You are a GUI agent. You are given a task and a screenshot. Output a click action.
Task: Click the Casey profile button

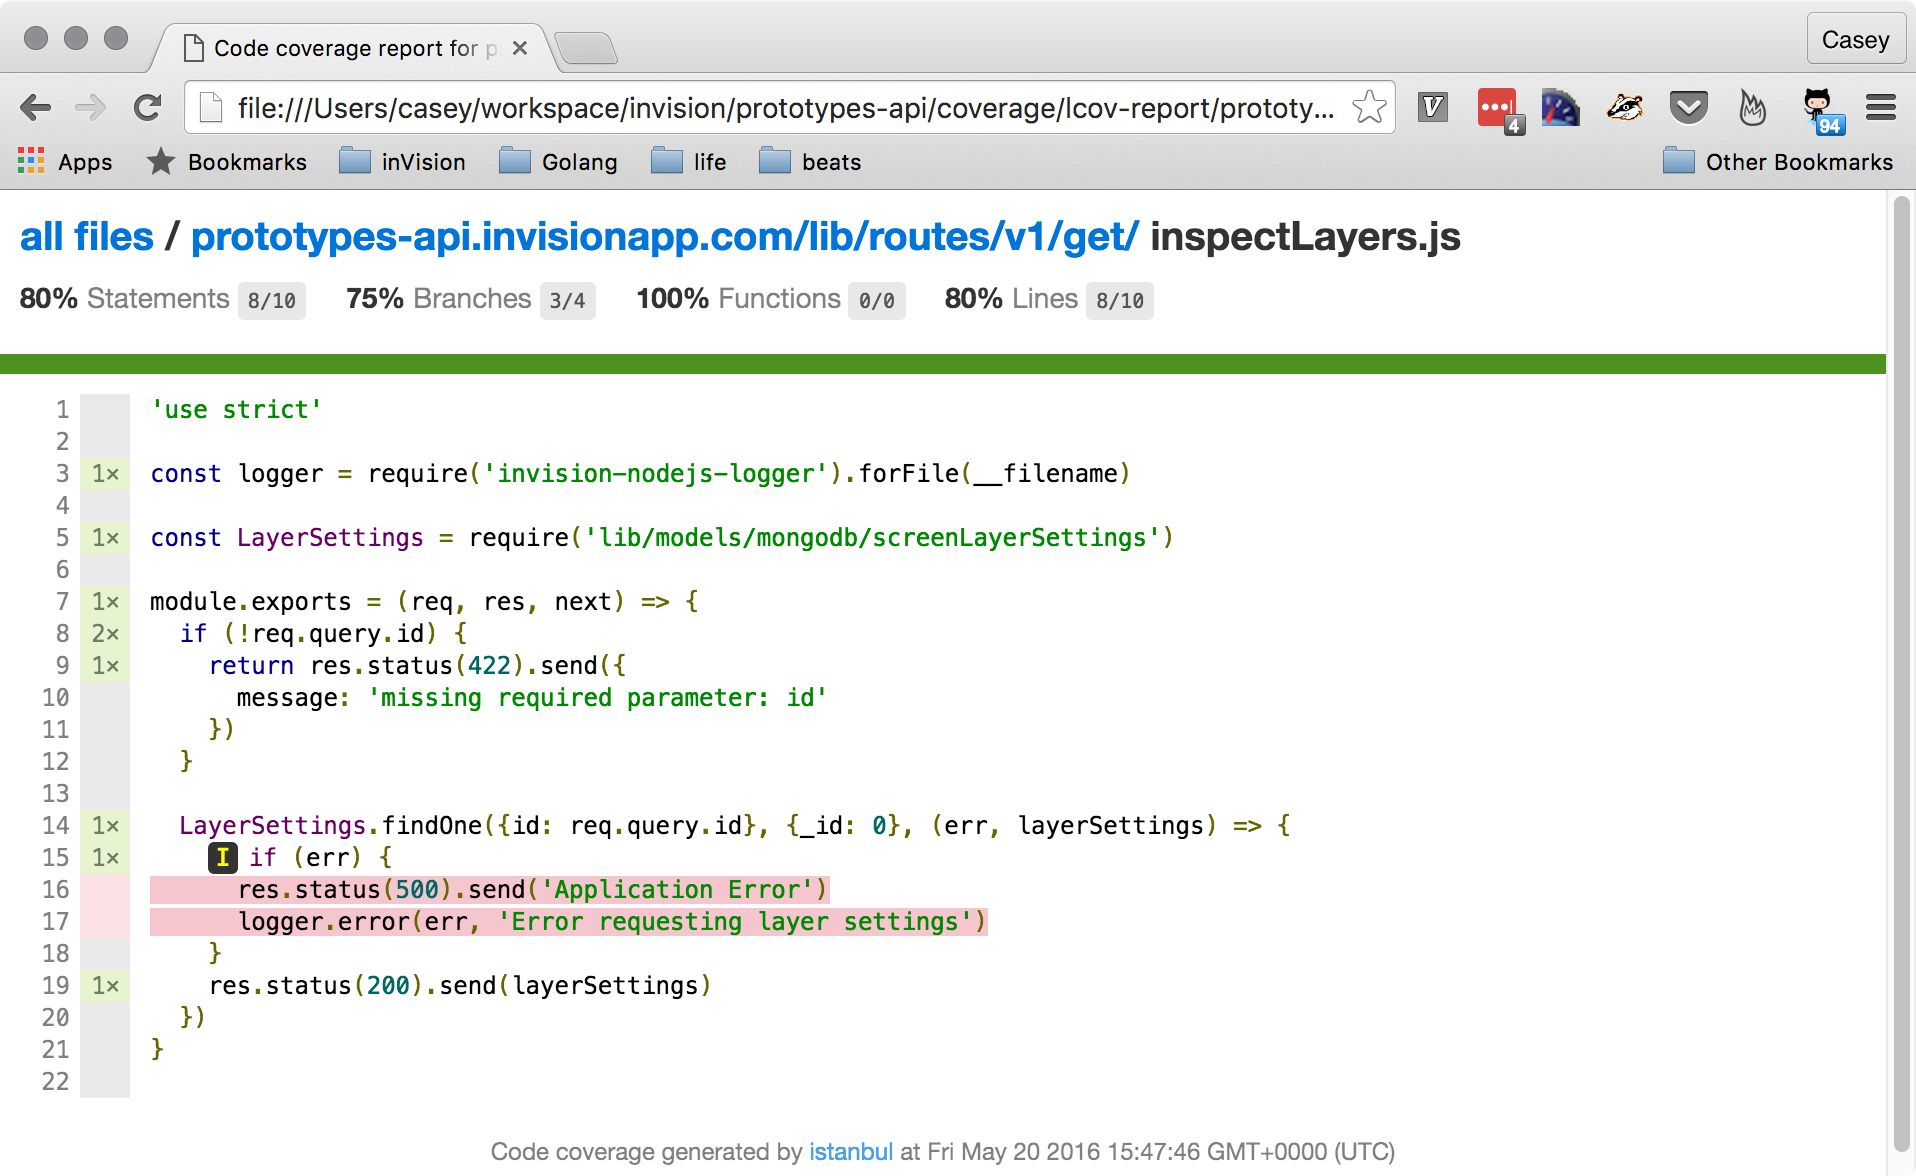[1855, 40]
